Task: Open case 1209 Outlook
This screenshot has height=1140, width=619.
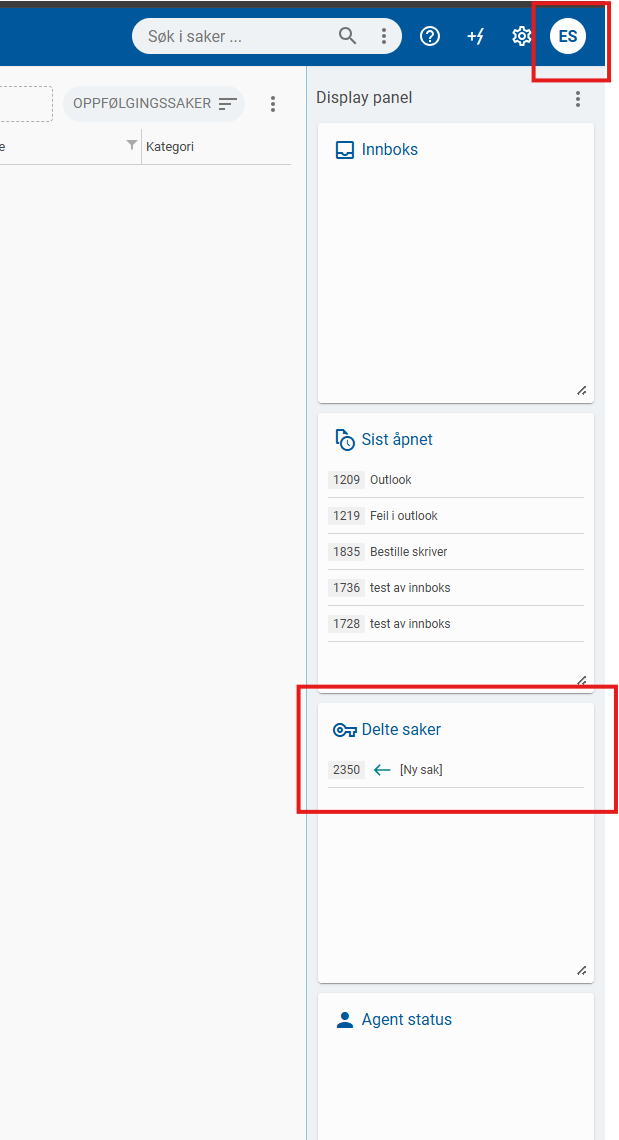Action: click(390, 480)
